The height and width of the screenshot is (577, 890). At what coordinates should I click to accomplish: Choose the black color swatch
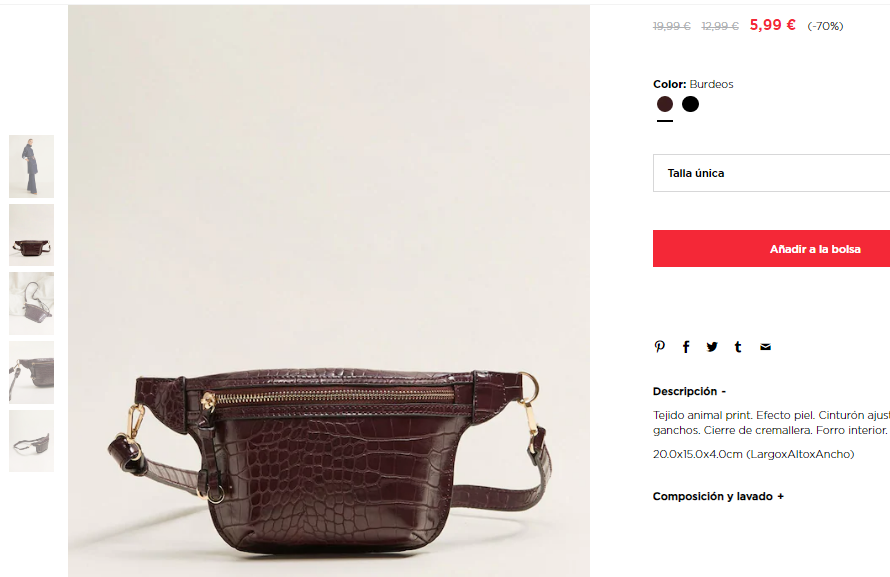(x=690, y=104)
